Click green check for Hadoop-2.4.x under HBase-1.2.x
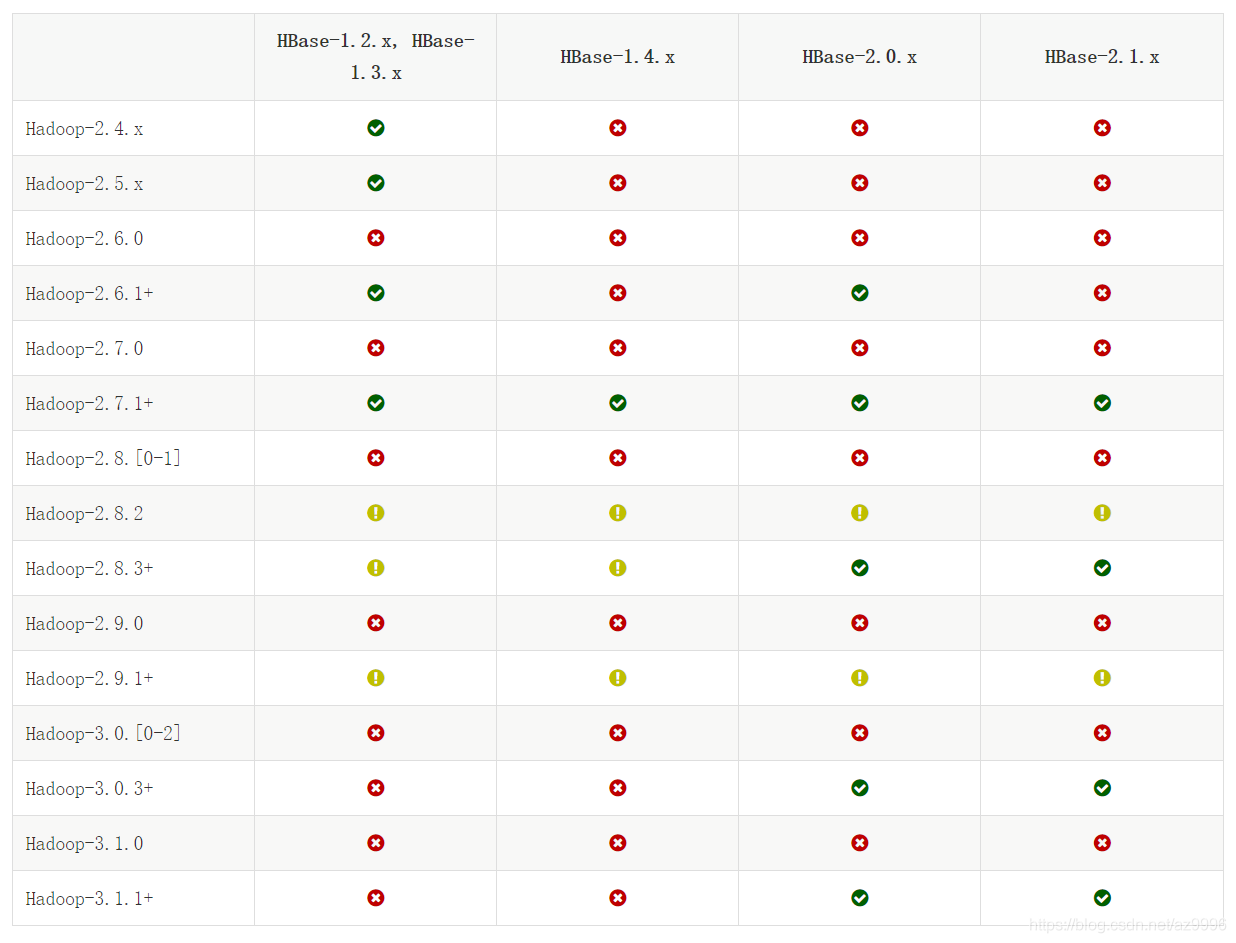Image resolution: width=1236 pixels, height=943 pixels. point(376,128)
